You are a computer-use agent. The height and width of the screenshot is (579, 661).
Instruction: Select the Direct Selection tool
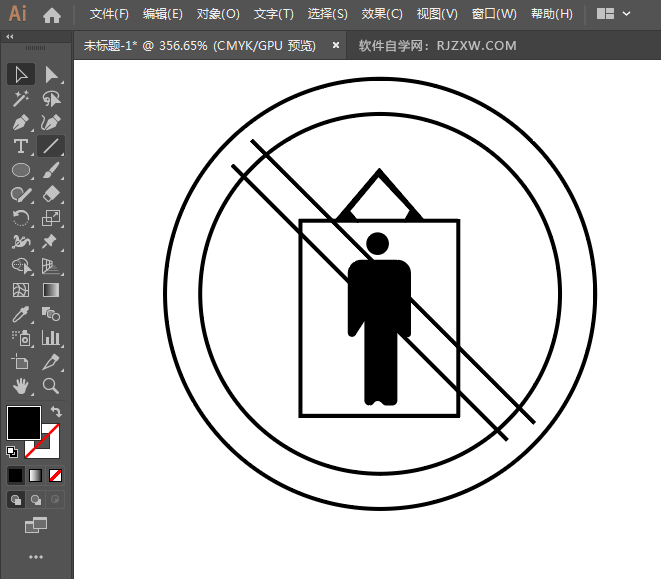click(x=51, y=74)
